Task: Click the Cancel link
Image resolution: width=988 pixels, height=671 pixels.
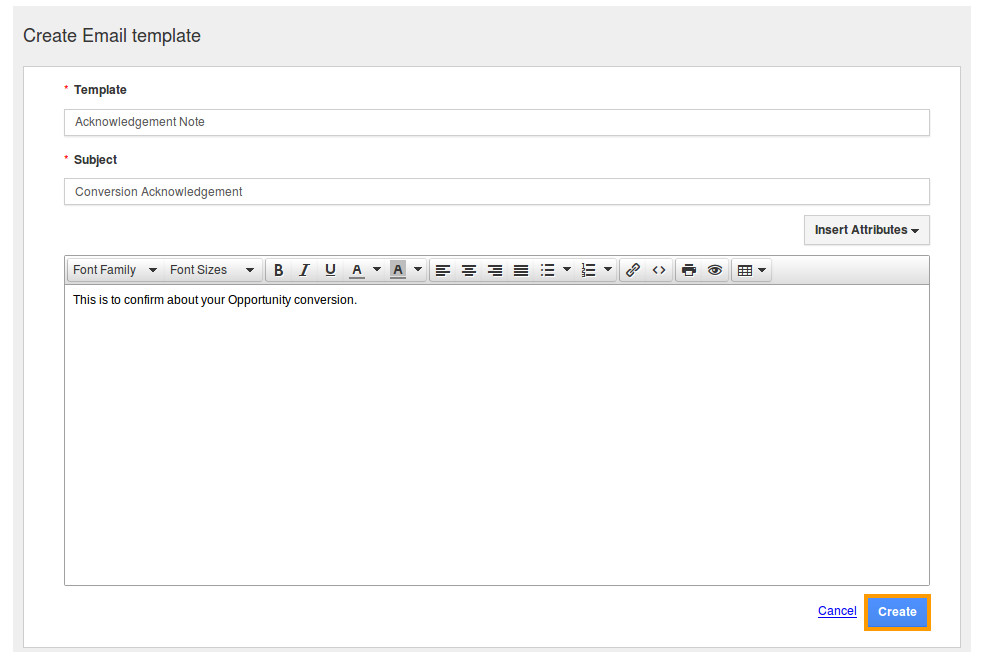Action: 837,611
